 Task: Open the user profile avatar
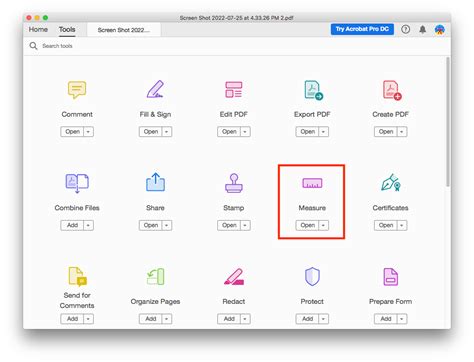point(440,30)
